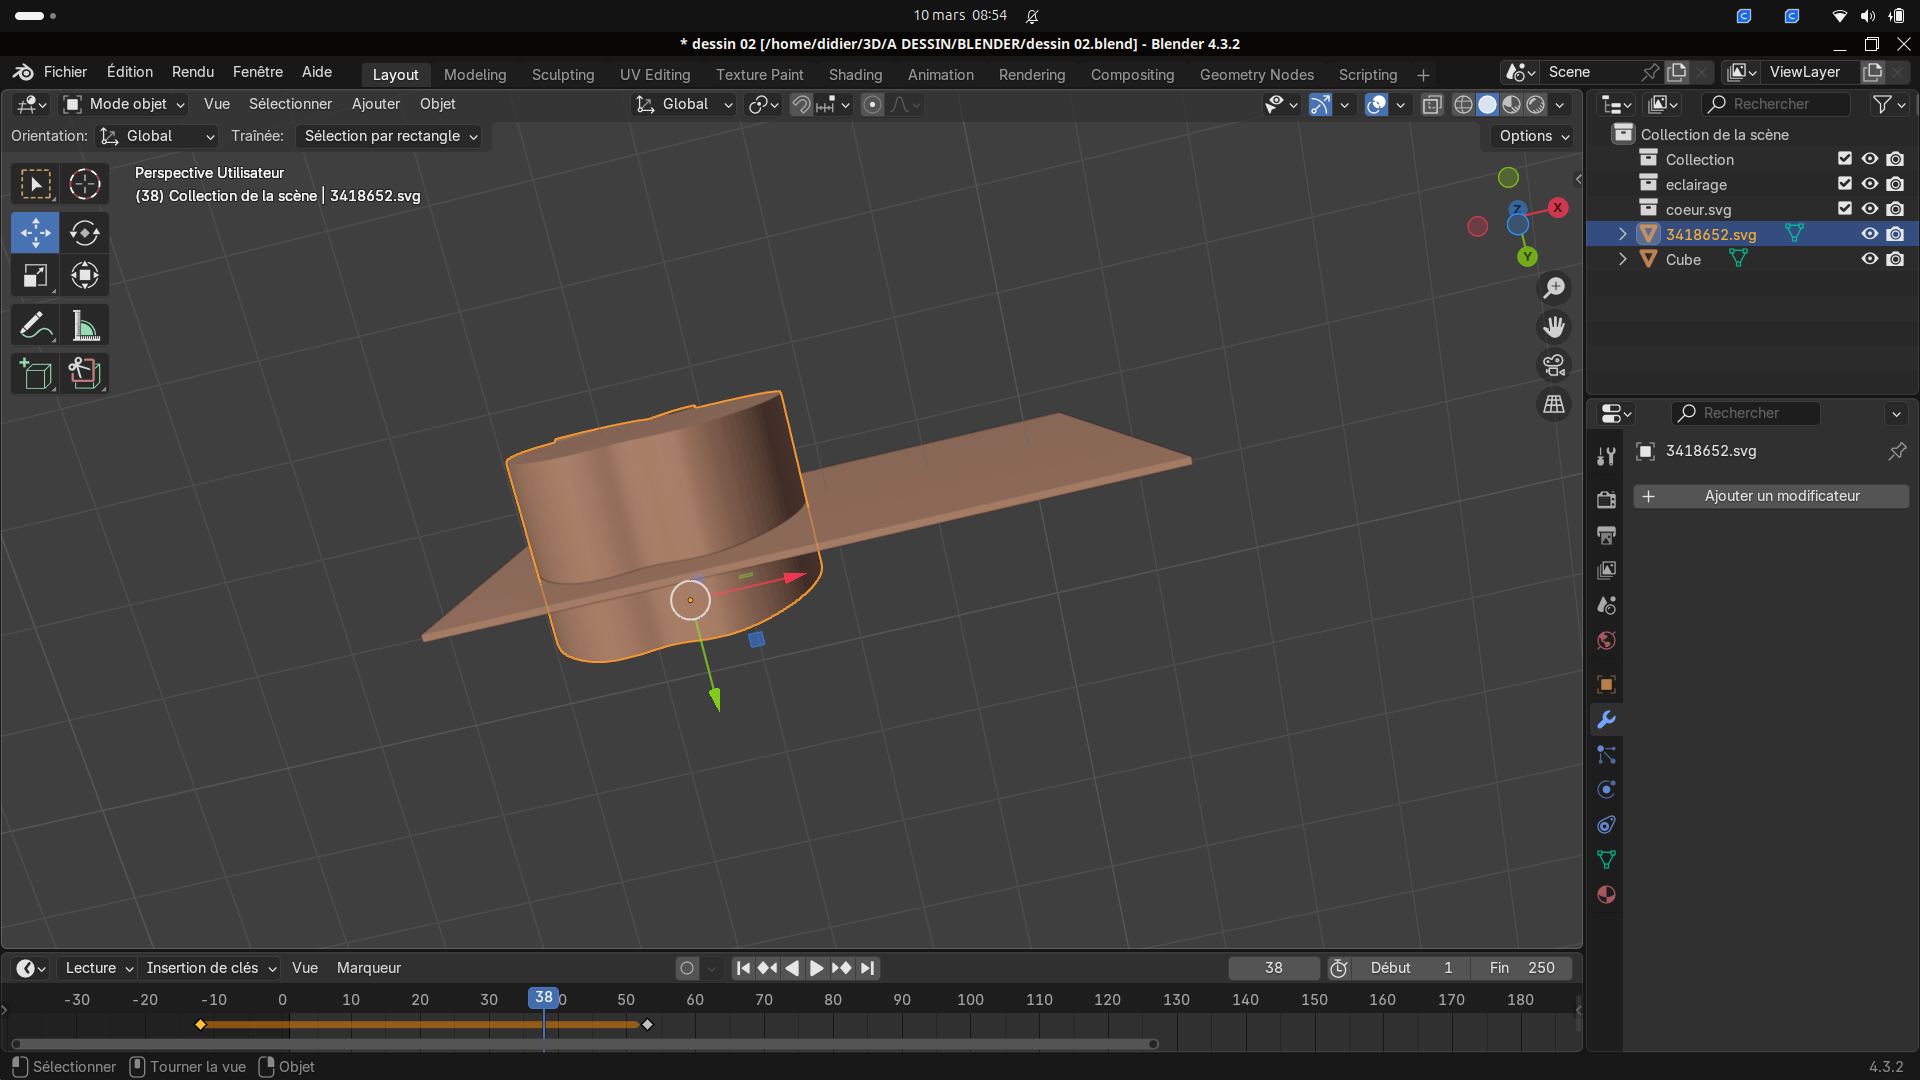Open the Physics properties tab
This screenshot has width=1920, height=1080.
(1607, 790)
